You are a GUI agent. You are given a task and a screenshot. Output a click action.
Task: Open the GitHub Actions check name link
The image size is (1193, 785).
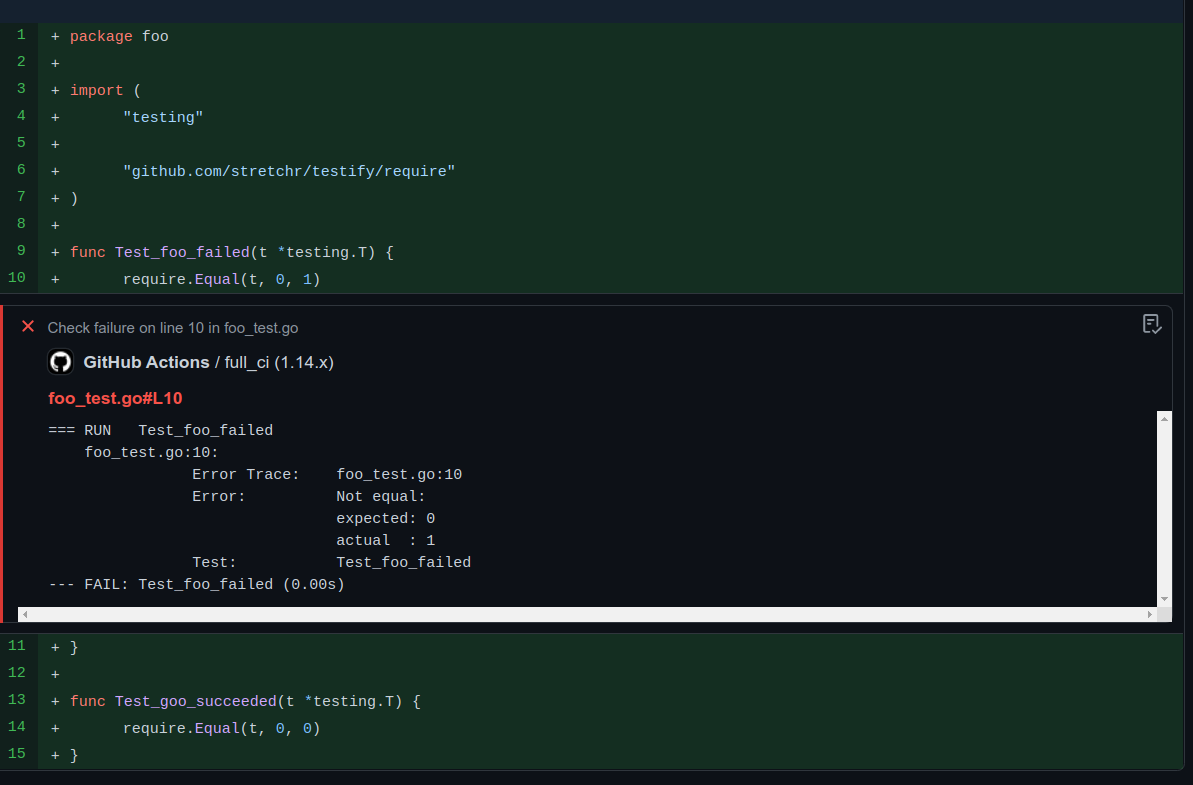[146, 362]
